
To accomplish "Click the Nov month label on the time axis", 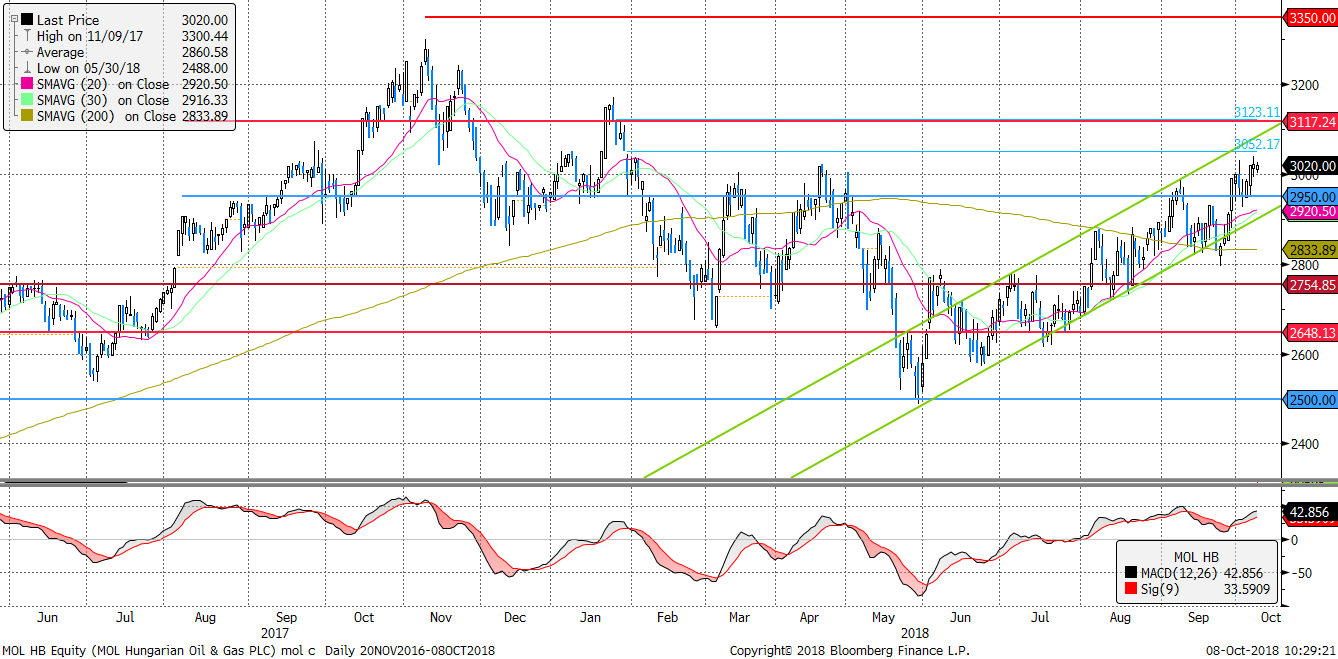I will (442, 618).
